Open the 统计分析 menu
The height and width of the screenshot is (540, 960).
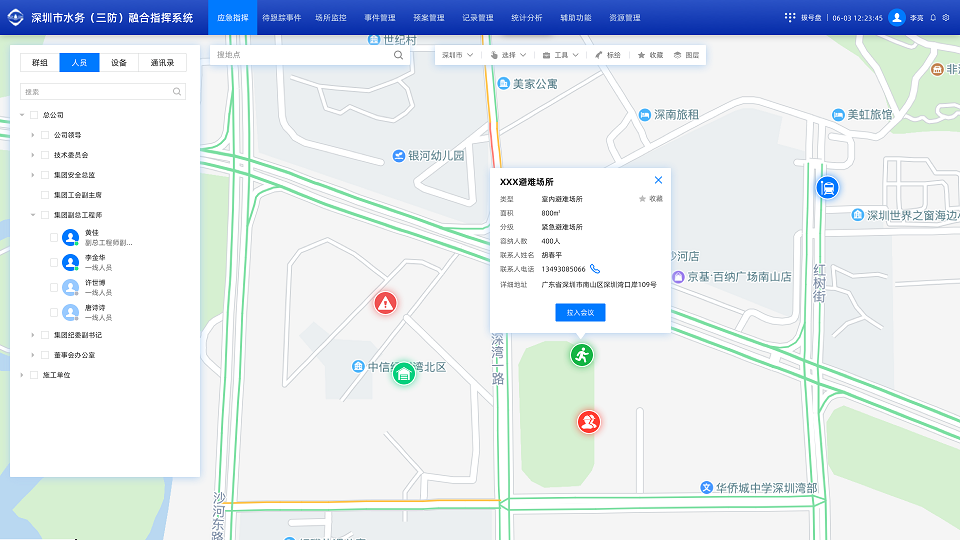pos(526,18)
